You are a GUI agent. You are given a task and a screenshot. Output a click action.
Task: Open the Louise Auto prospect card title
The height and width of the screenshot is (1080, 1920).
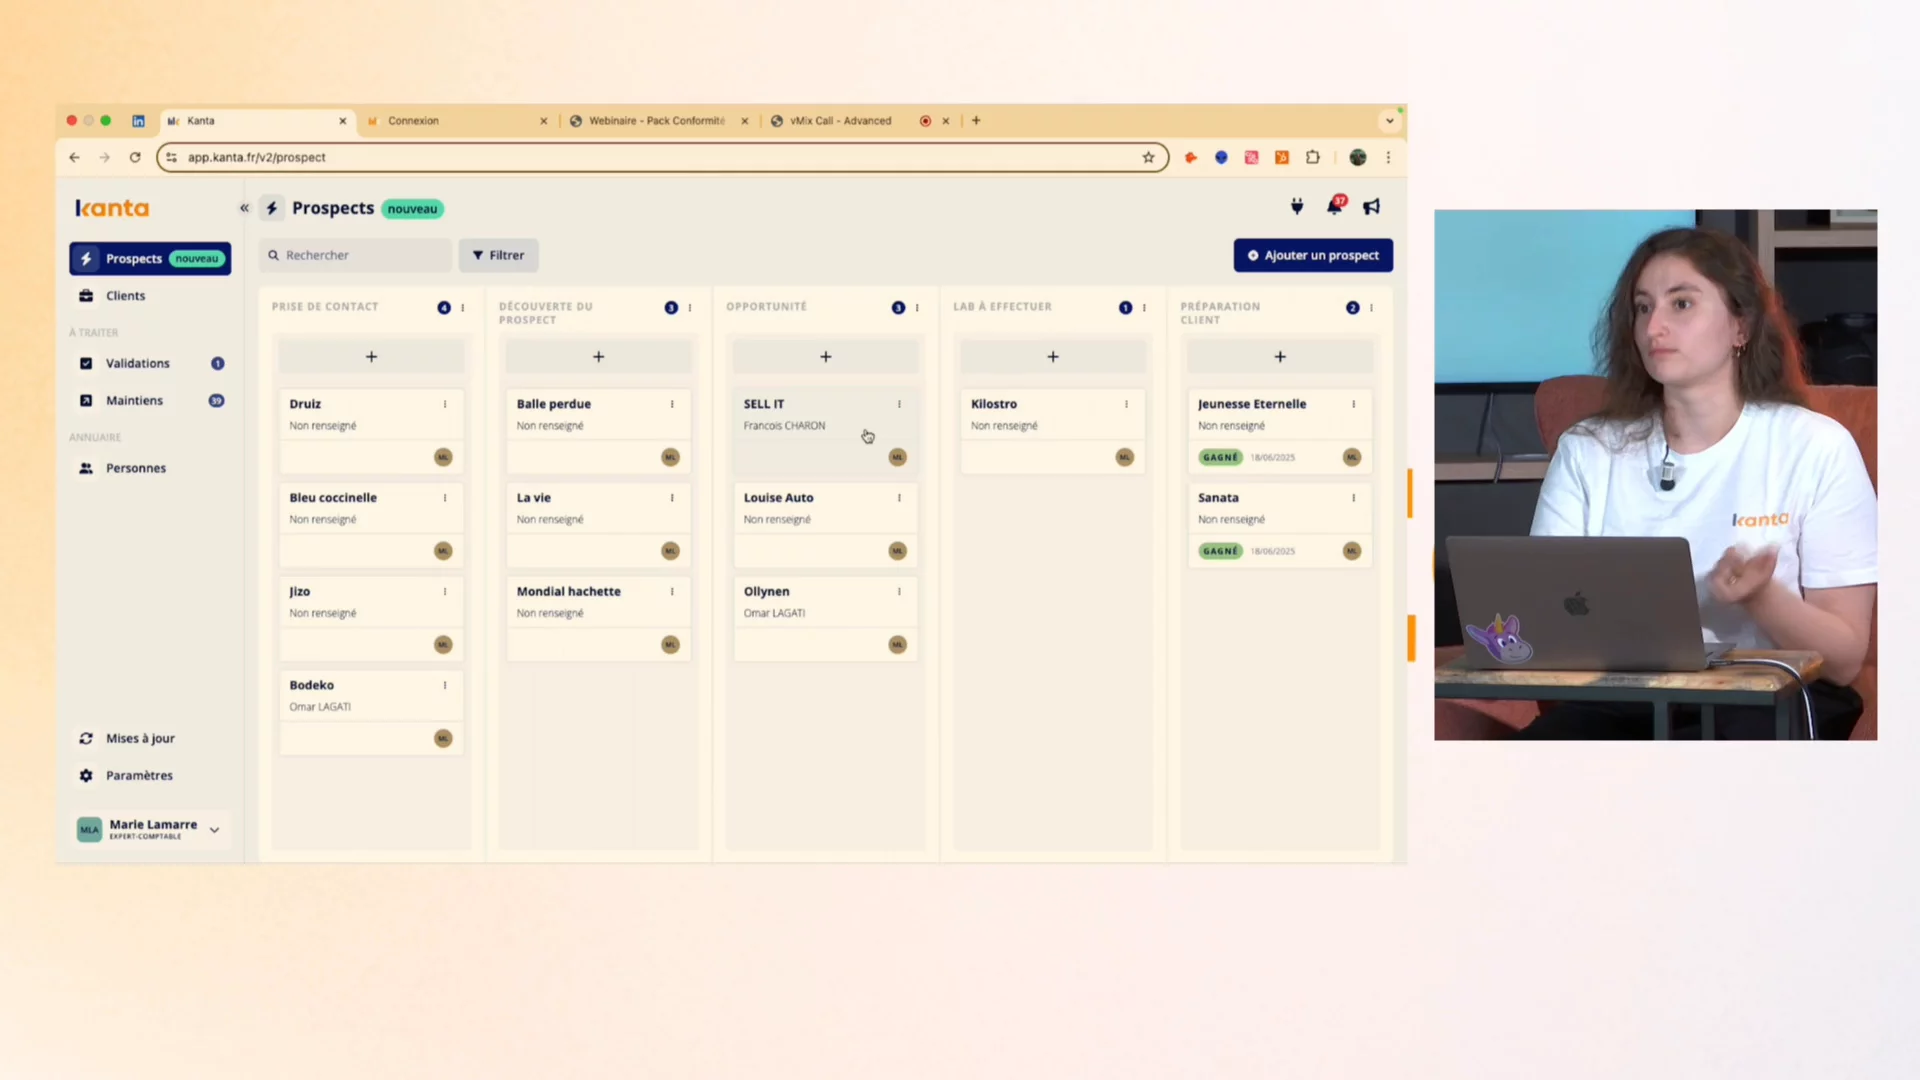pyautogui.click(x=778, y=498)
